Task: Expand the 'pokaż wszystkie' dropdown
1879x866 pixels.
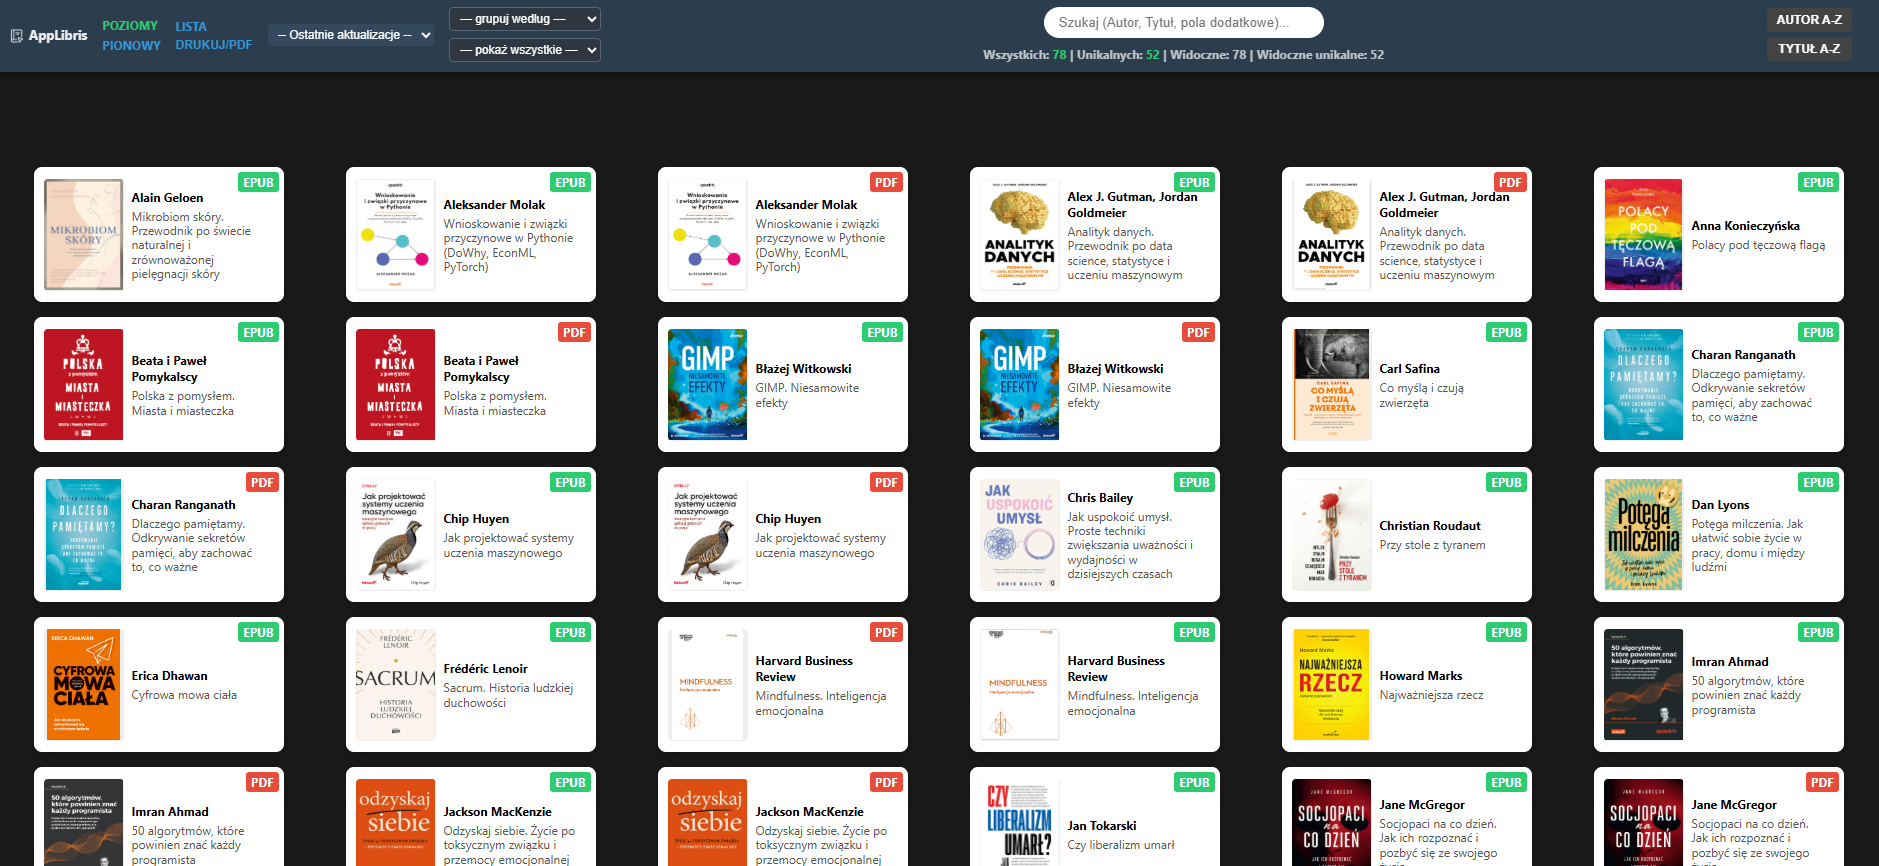Action: coord(525,50)
